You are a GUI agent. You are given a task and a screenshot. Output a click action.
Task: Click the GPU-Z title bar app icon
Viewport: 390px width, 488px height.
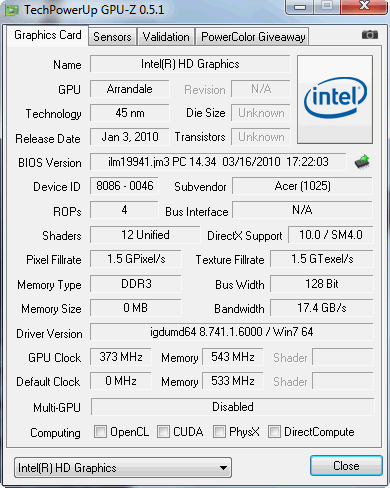point(12,10)
